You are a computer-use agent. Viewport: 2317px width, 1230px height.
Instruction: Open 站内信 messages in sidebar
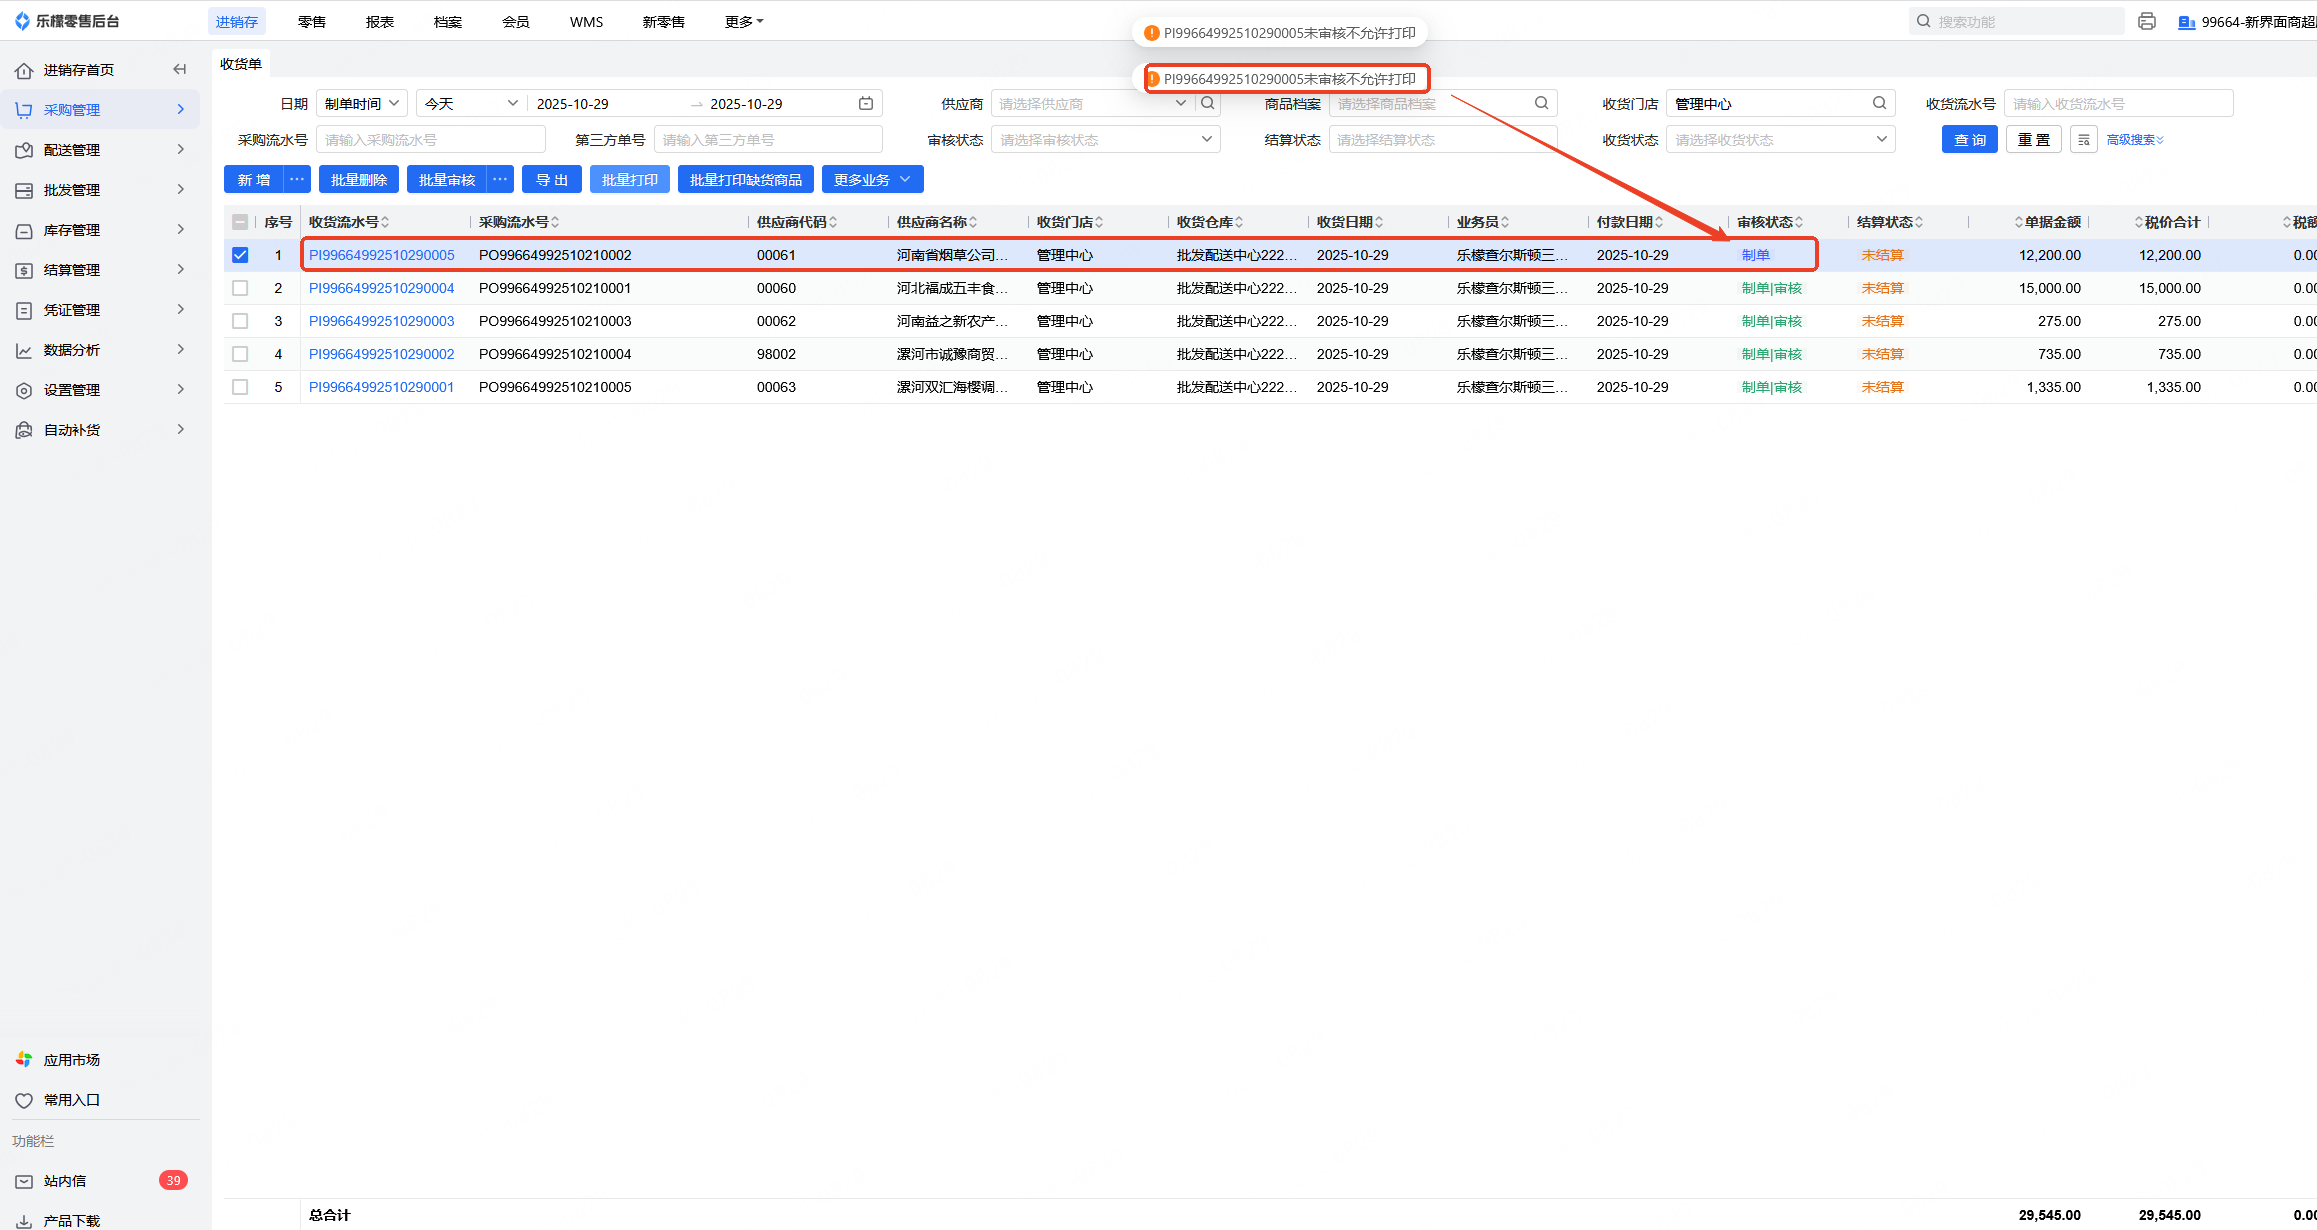65,1181
